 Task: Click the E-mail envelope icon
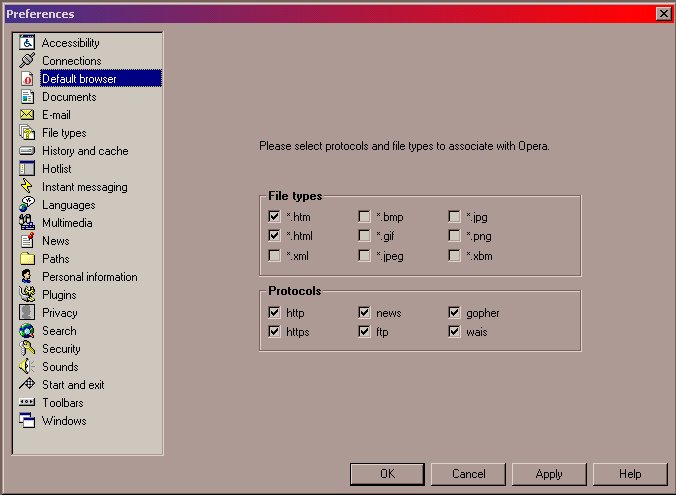[27, 115]
